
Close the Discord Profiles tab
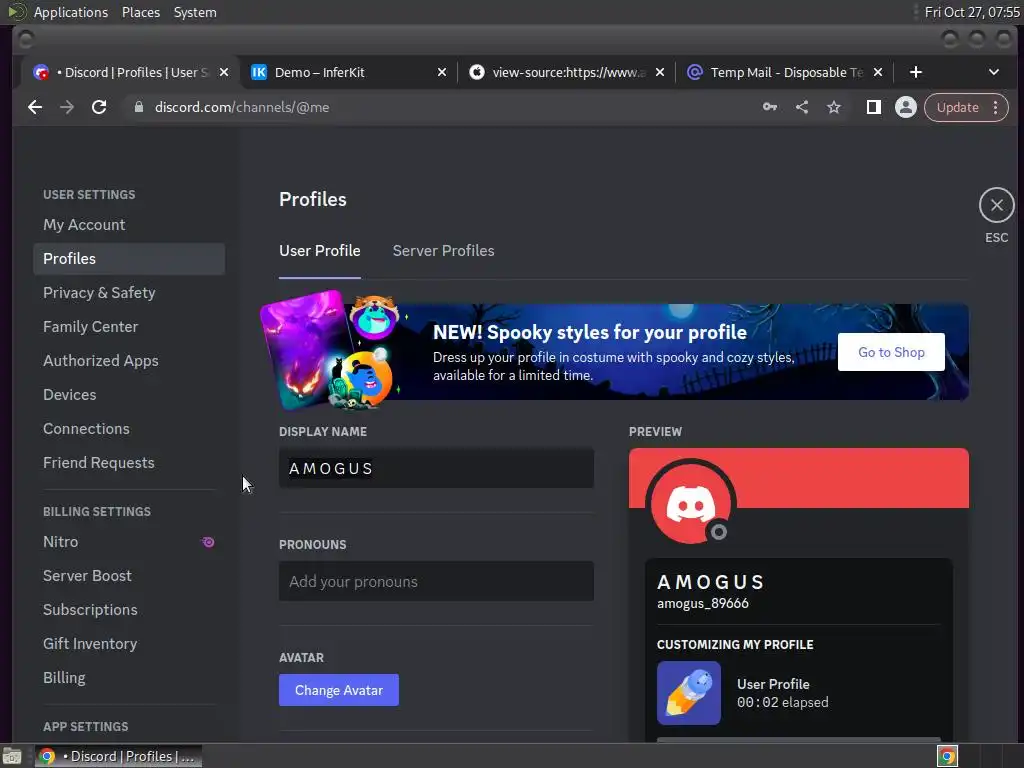click(x=224, y=72)
